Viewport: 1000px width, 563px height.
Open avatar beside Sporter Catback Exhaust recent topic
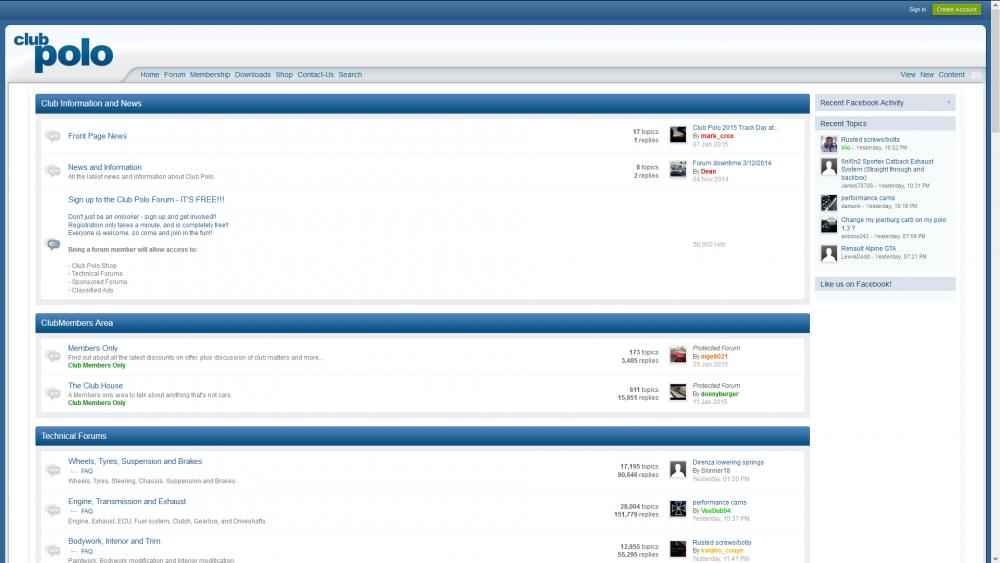click(x=828, y=167)
